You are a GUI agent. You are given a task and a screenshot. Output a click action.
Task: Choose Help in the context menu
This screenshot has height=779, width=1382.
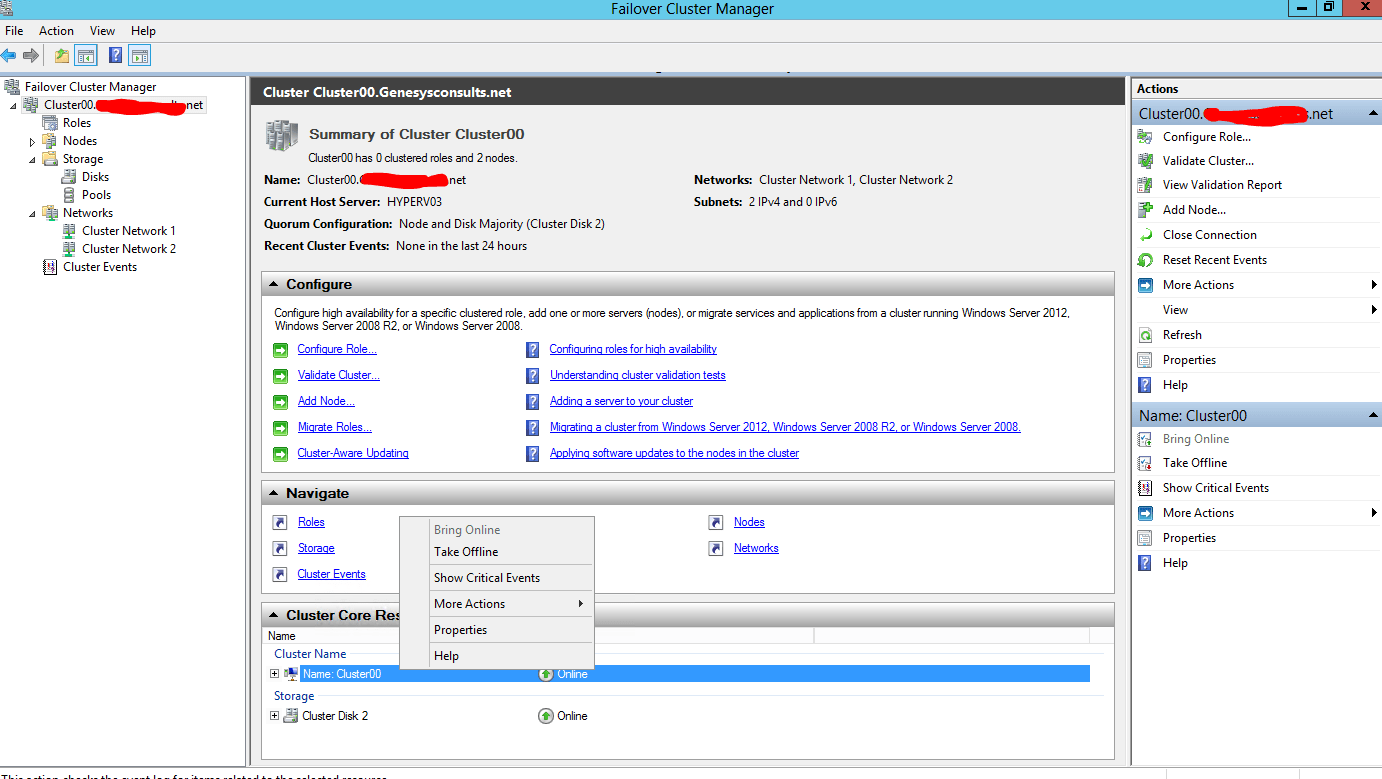496,656
